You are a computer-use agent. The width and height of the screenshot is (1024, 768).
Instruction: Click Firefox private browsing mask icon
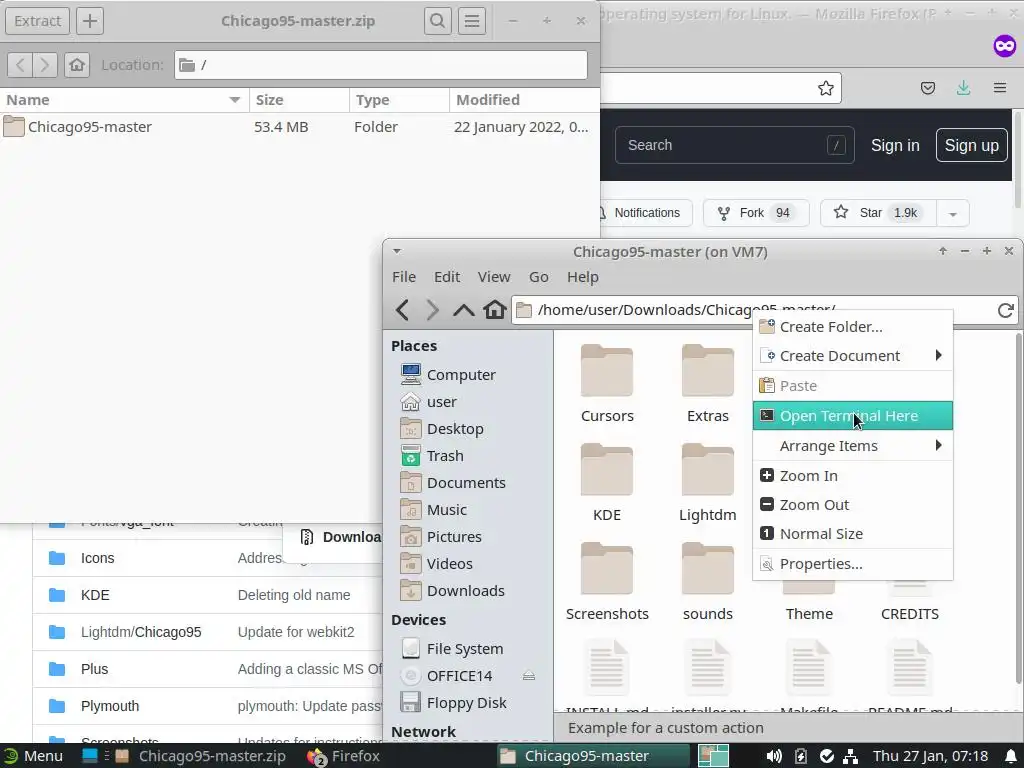pyautogui.click(x=1004, y=46)
